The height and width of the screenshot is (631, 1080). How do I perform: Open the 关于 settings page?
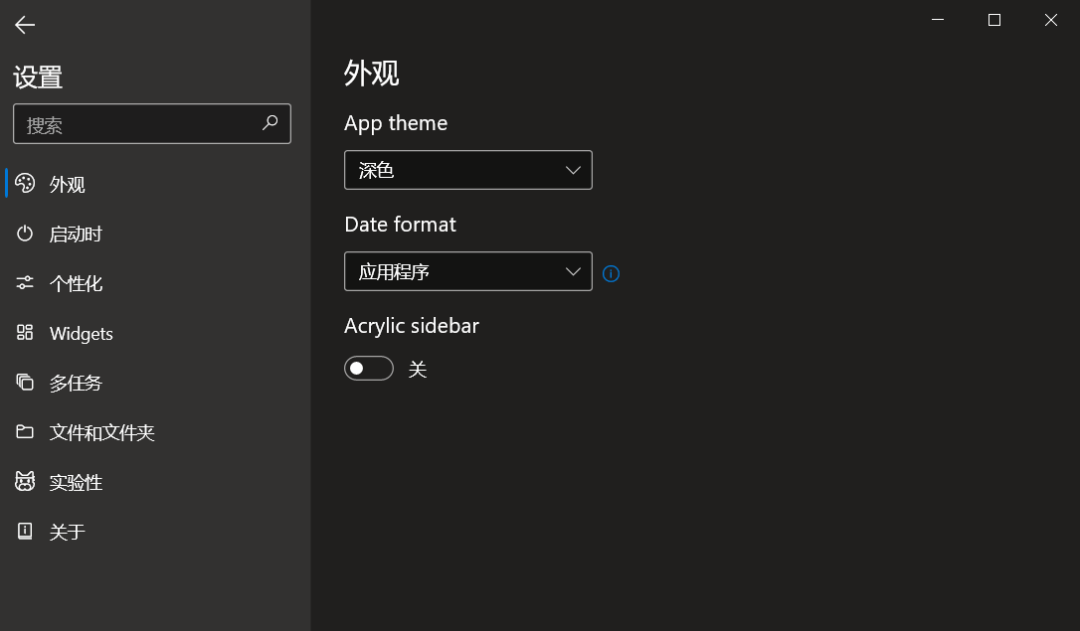(x=156, y=531)
